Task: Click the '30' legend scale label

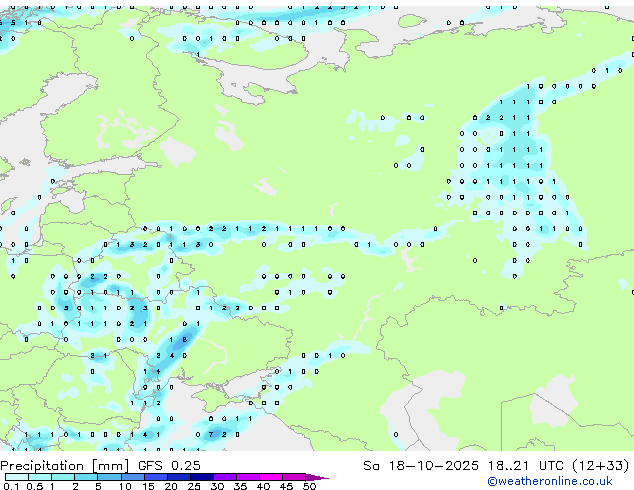Action: [x=217, y=486]
